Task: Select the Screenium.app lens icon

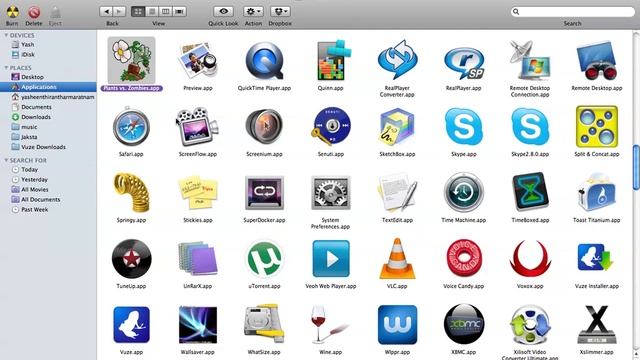Action: [x=264, y=127]
